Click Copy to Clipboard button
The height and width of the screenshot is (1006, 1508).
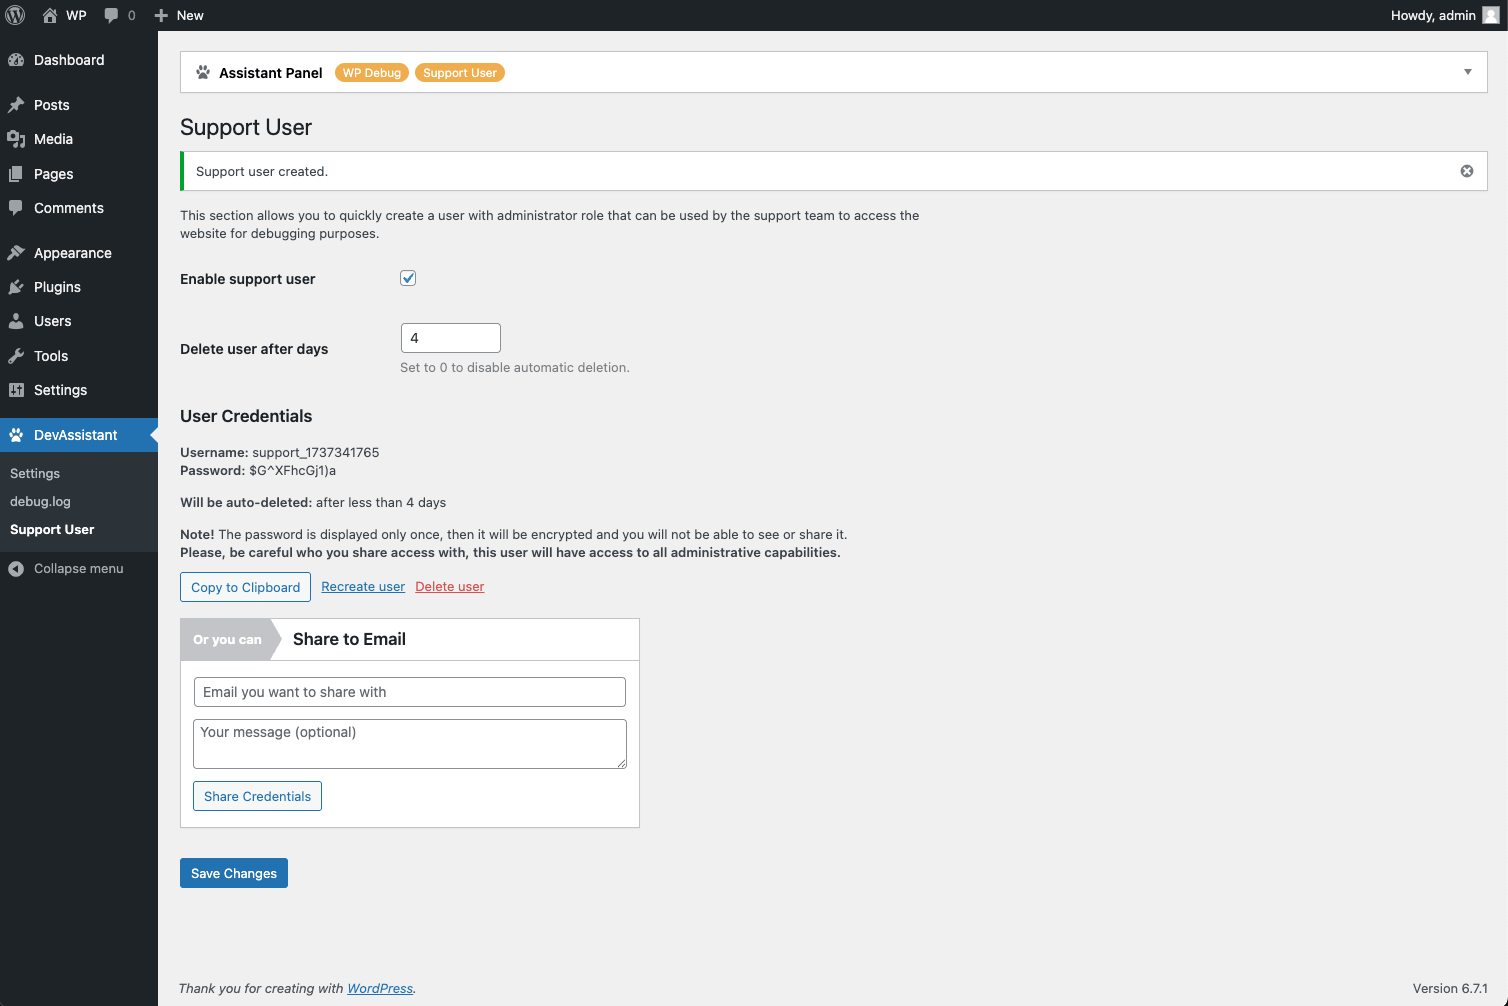click(245, 587)
